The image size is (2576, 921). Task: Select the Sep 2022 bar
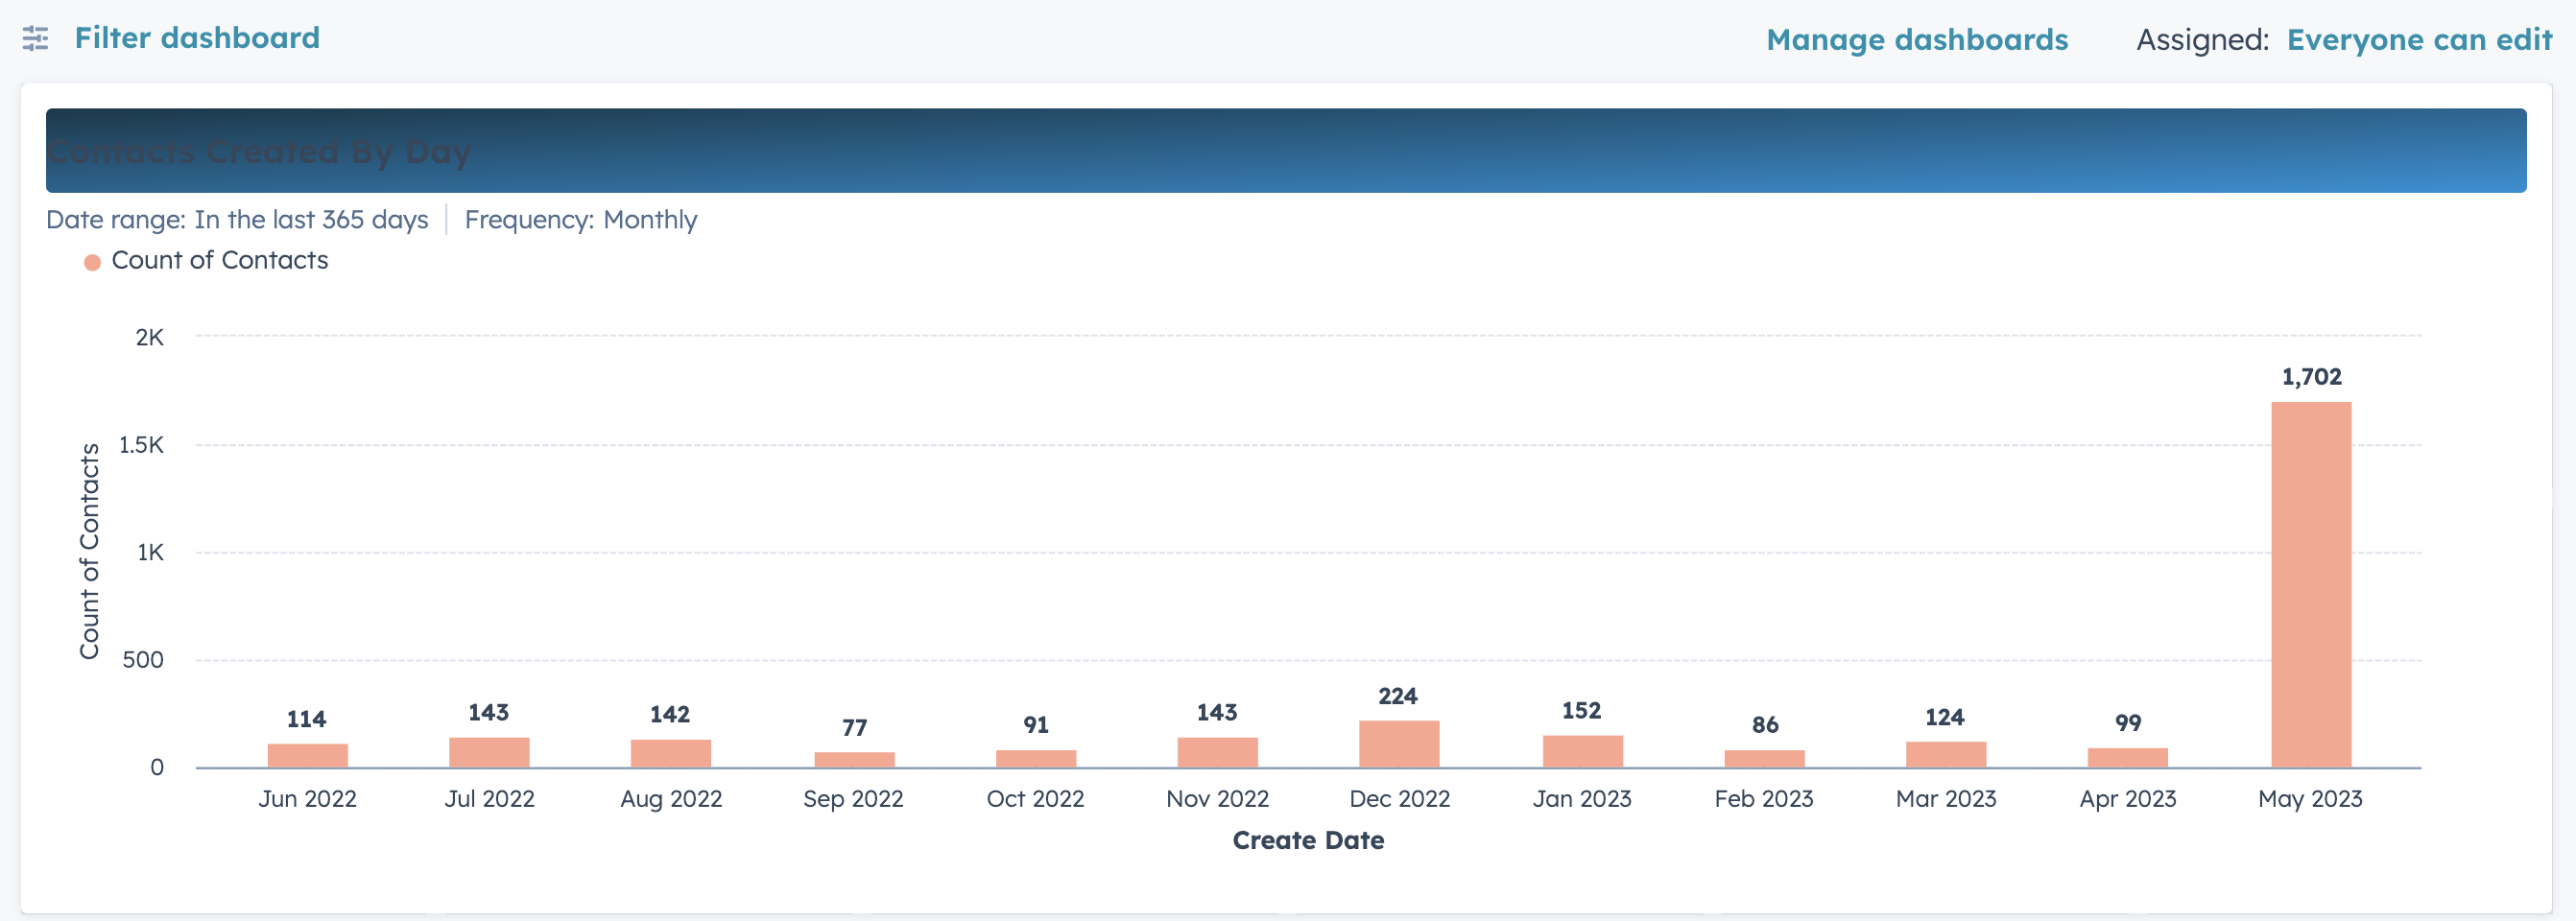click(x=855, y=760)
